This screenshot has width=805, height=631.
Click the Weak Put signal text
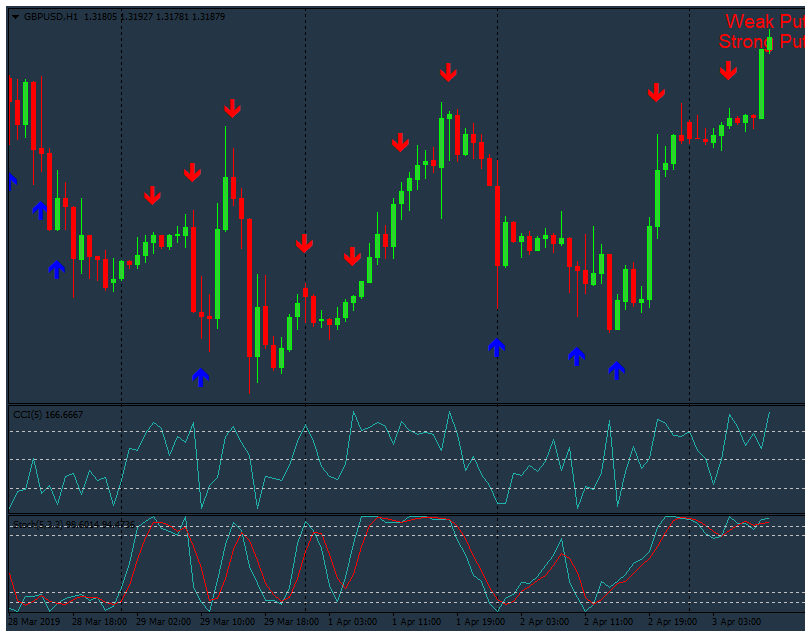pos(764,21)
